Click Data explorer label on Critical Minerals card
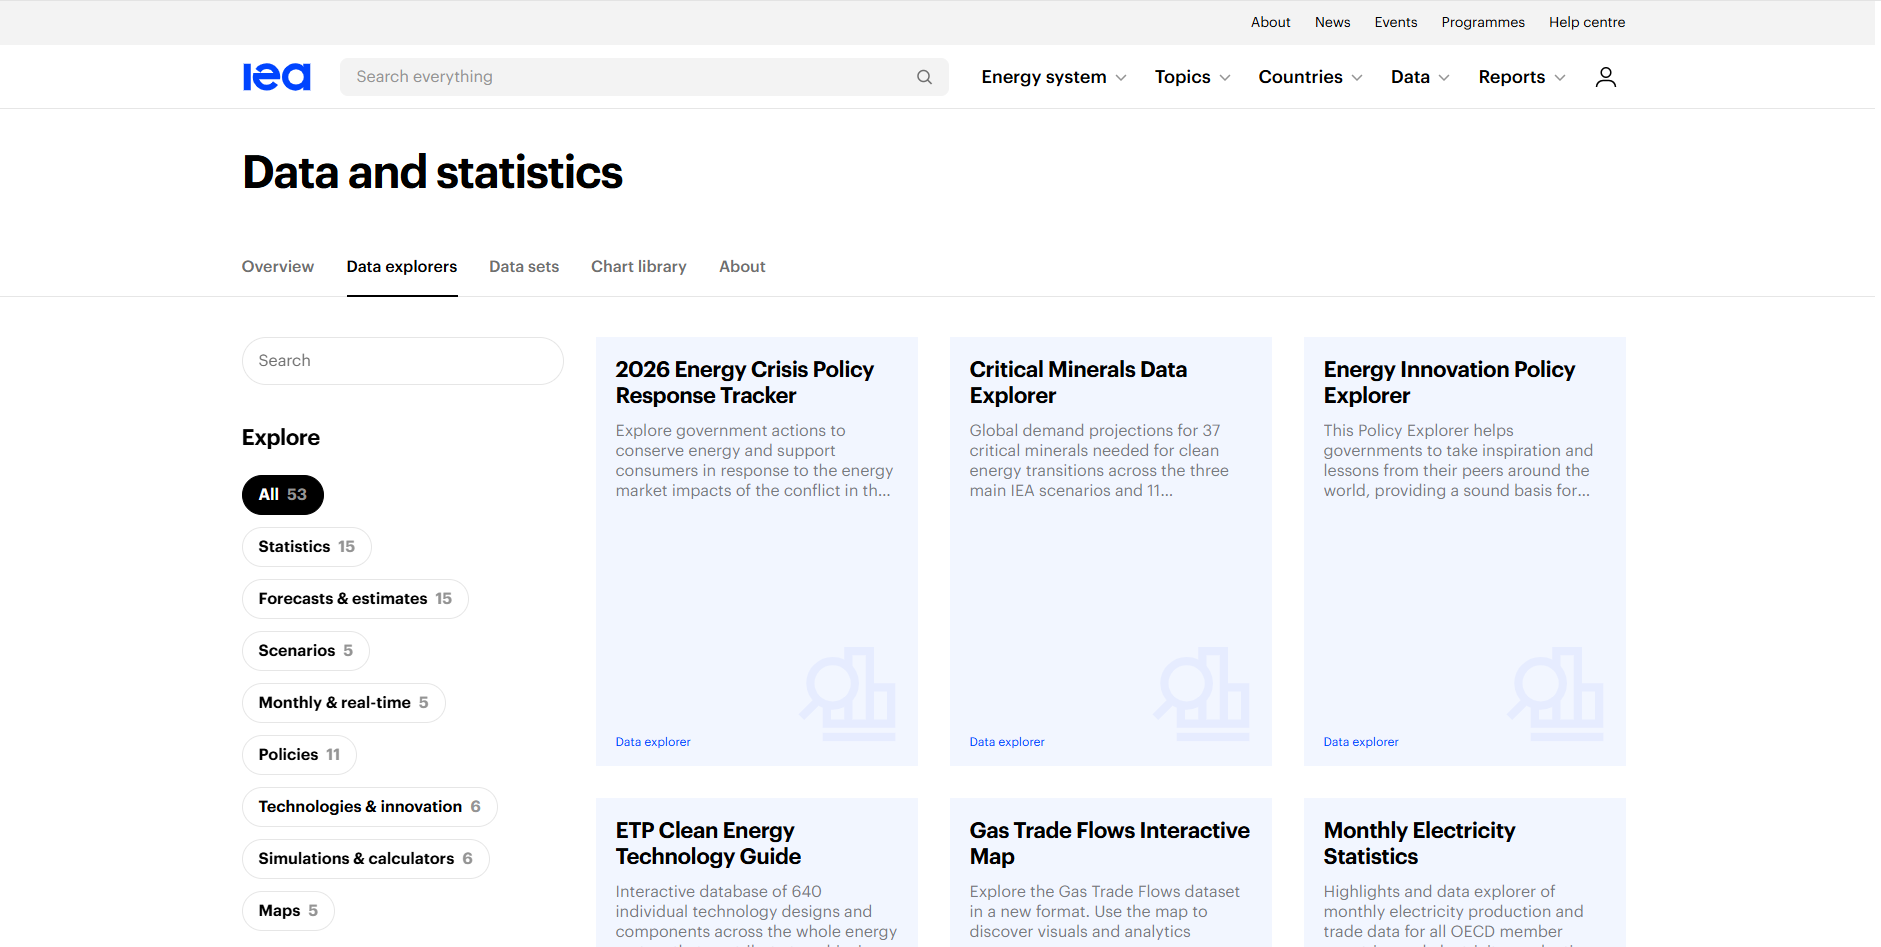Screen dimensions: 1881x947 coord(1007,742)
